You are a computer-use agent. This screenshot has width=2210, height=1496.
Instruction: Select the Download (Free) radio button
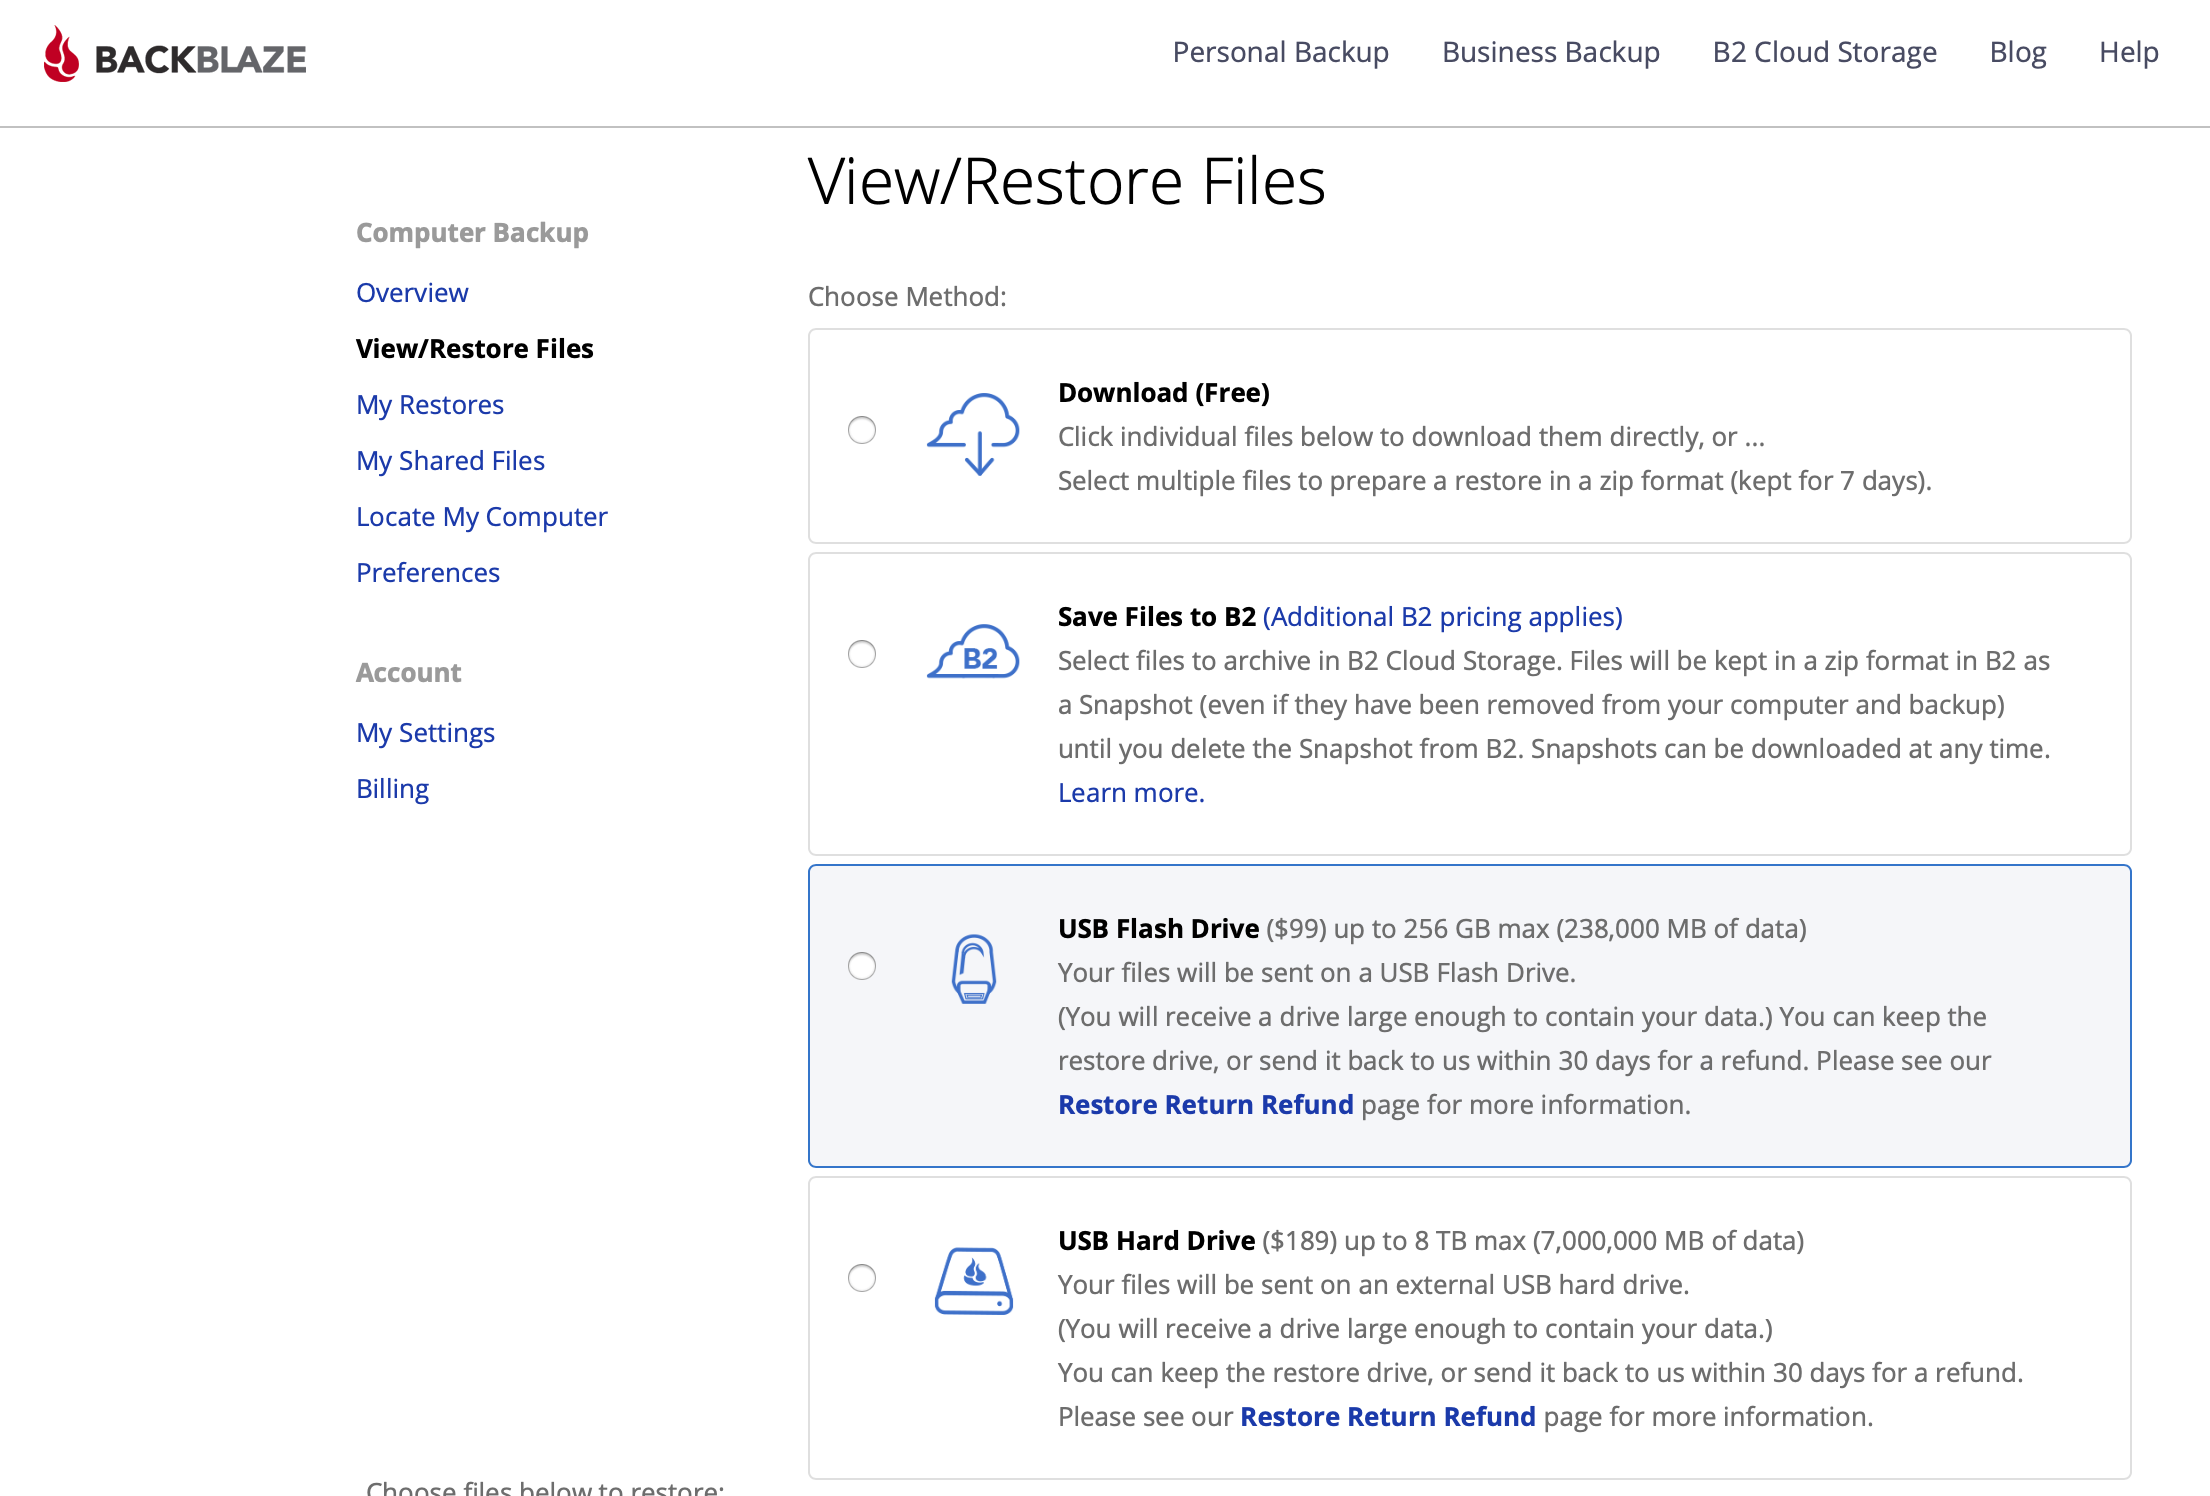[x=862, y=430]
